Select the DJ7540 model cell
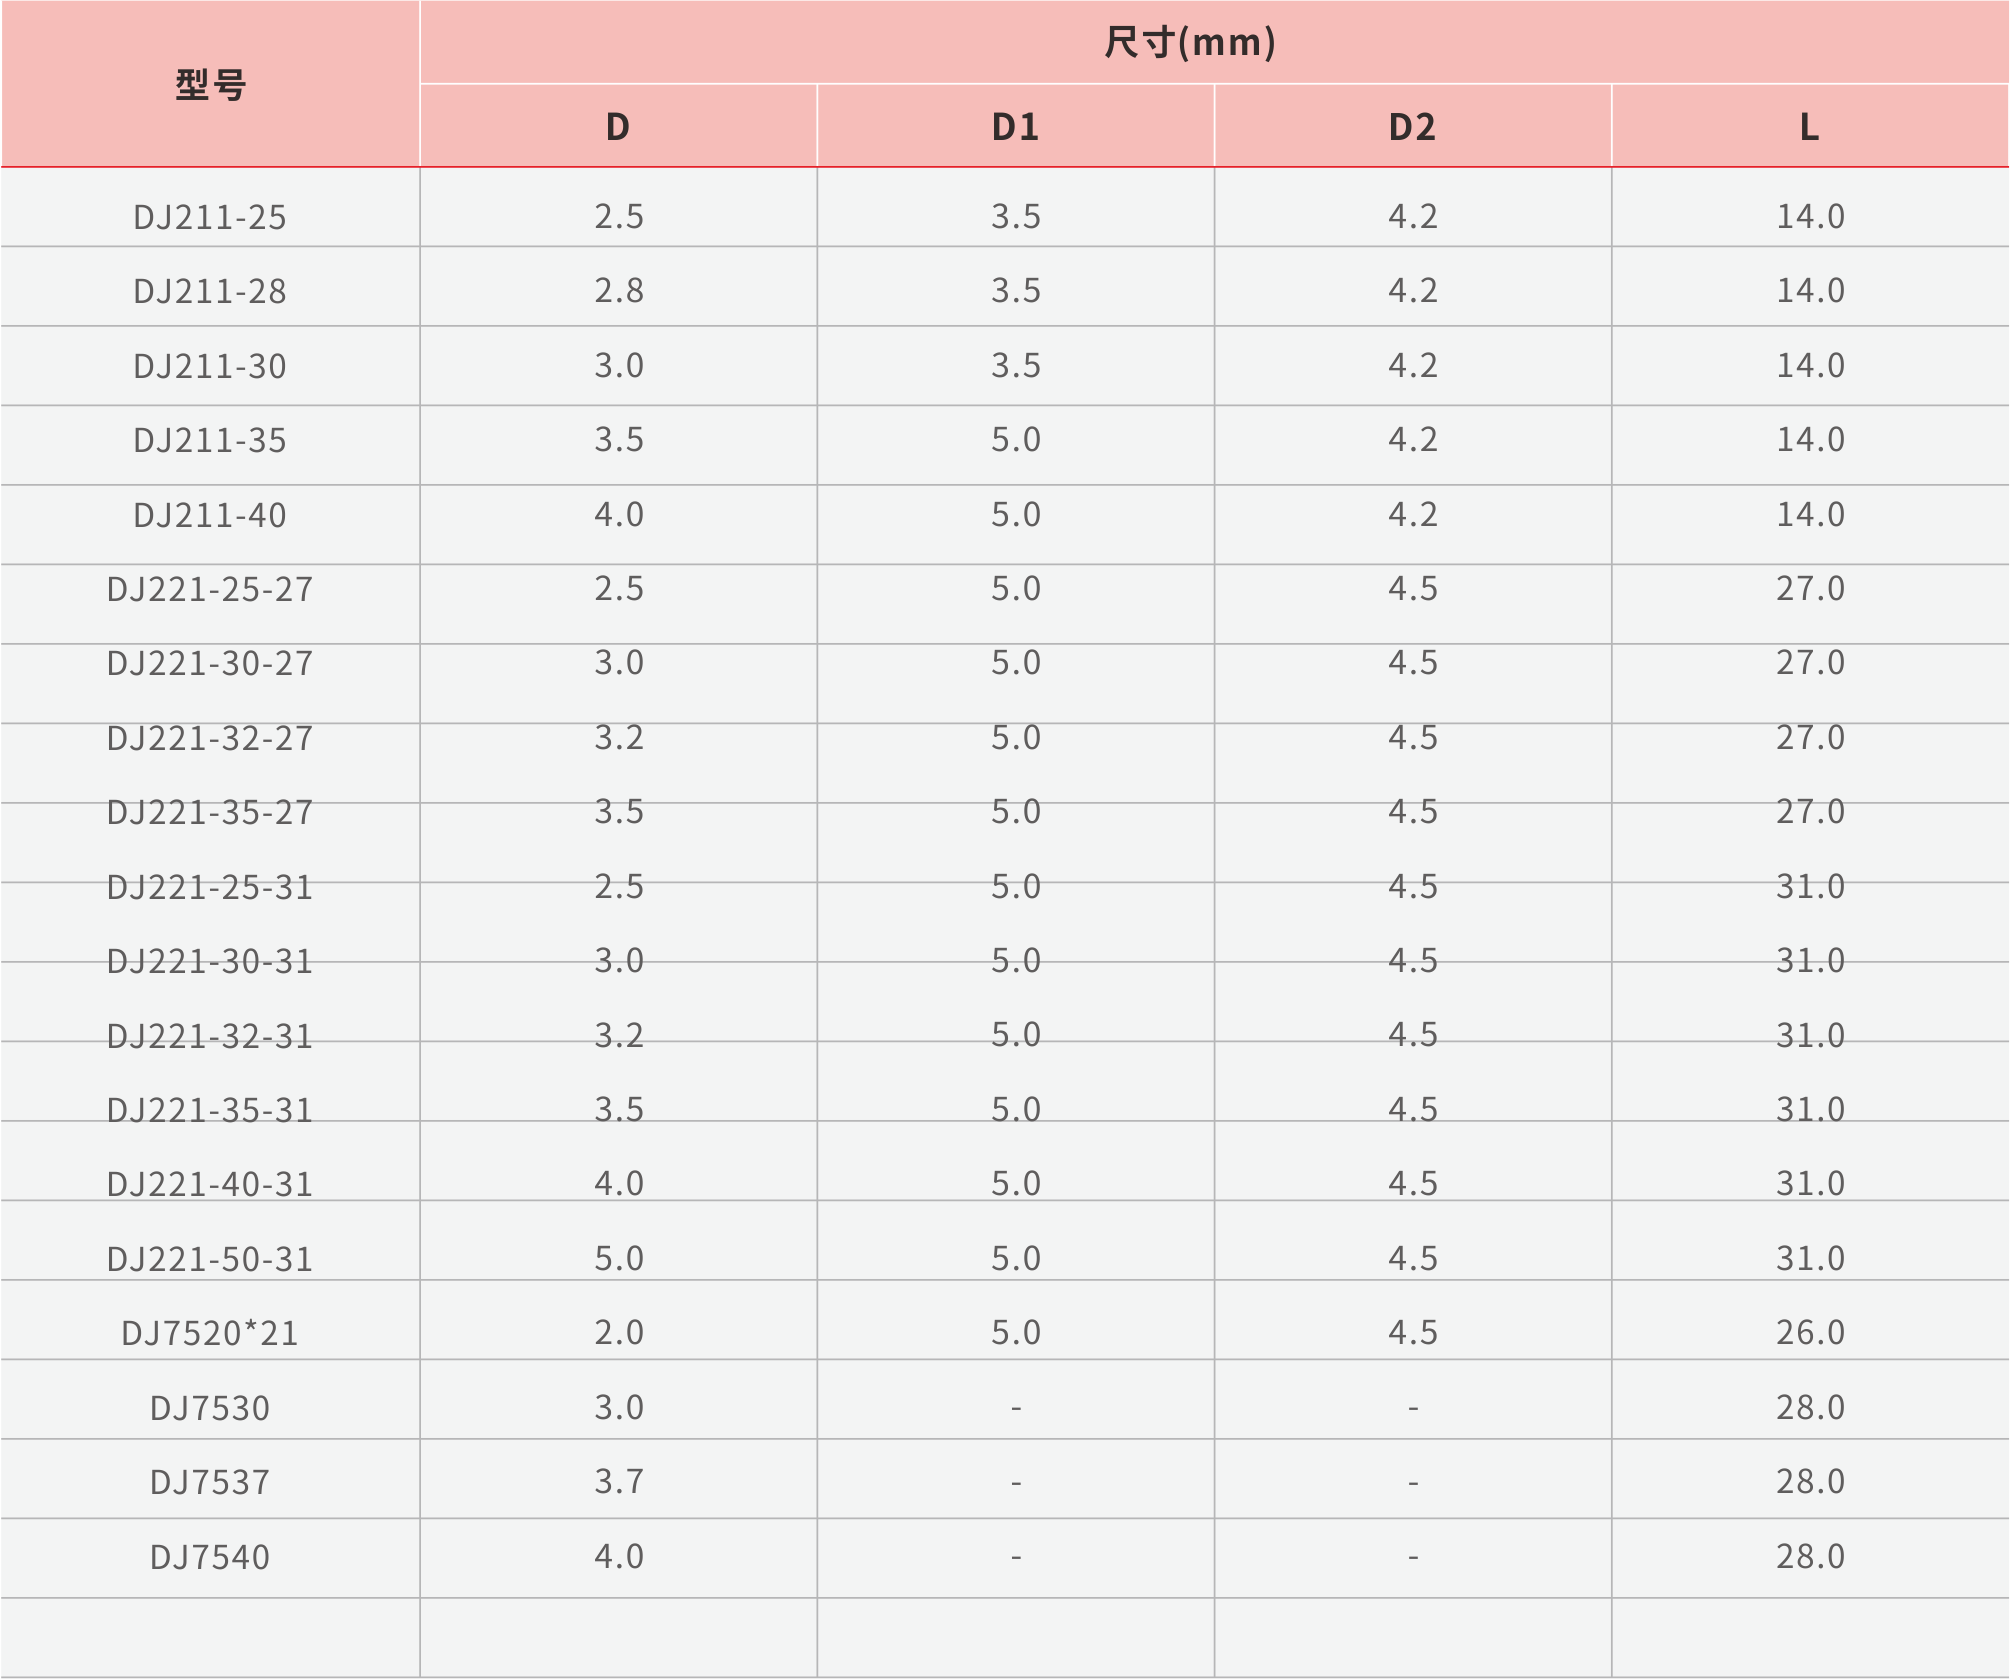This screenshot has height=1679, width=2010. [x=210, y=1557]
